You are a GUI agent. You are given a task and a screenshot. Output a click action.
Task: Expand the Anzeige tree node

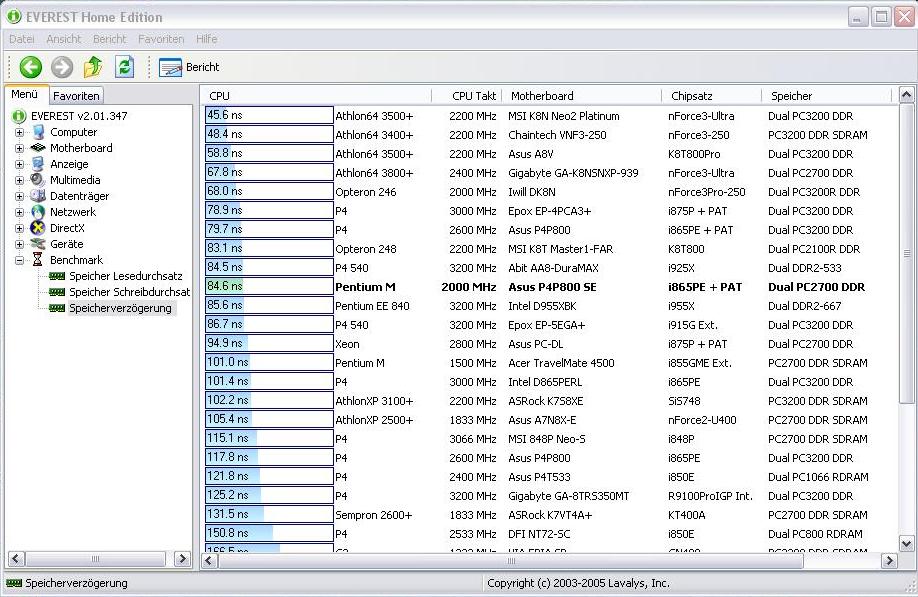point(19,164)
